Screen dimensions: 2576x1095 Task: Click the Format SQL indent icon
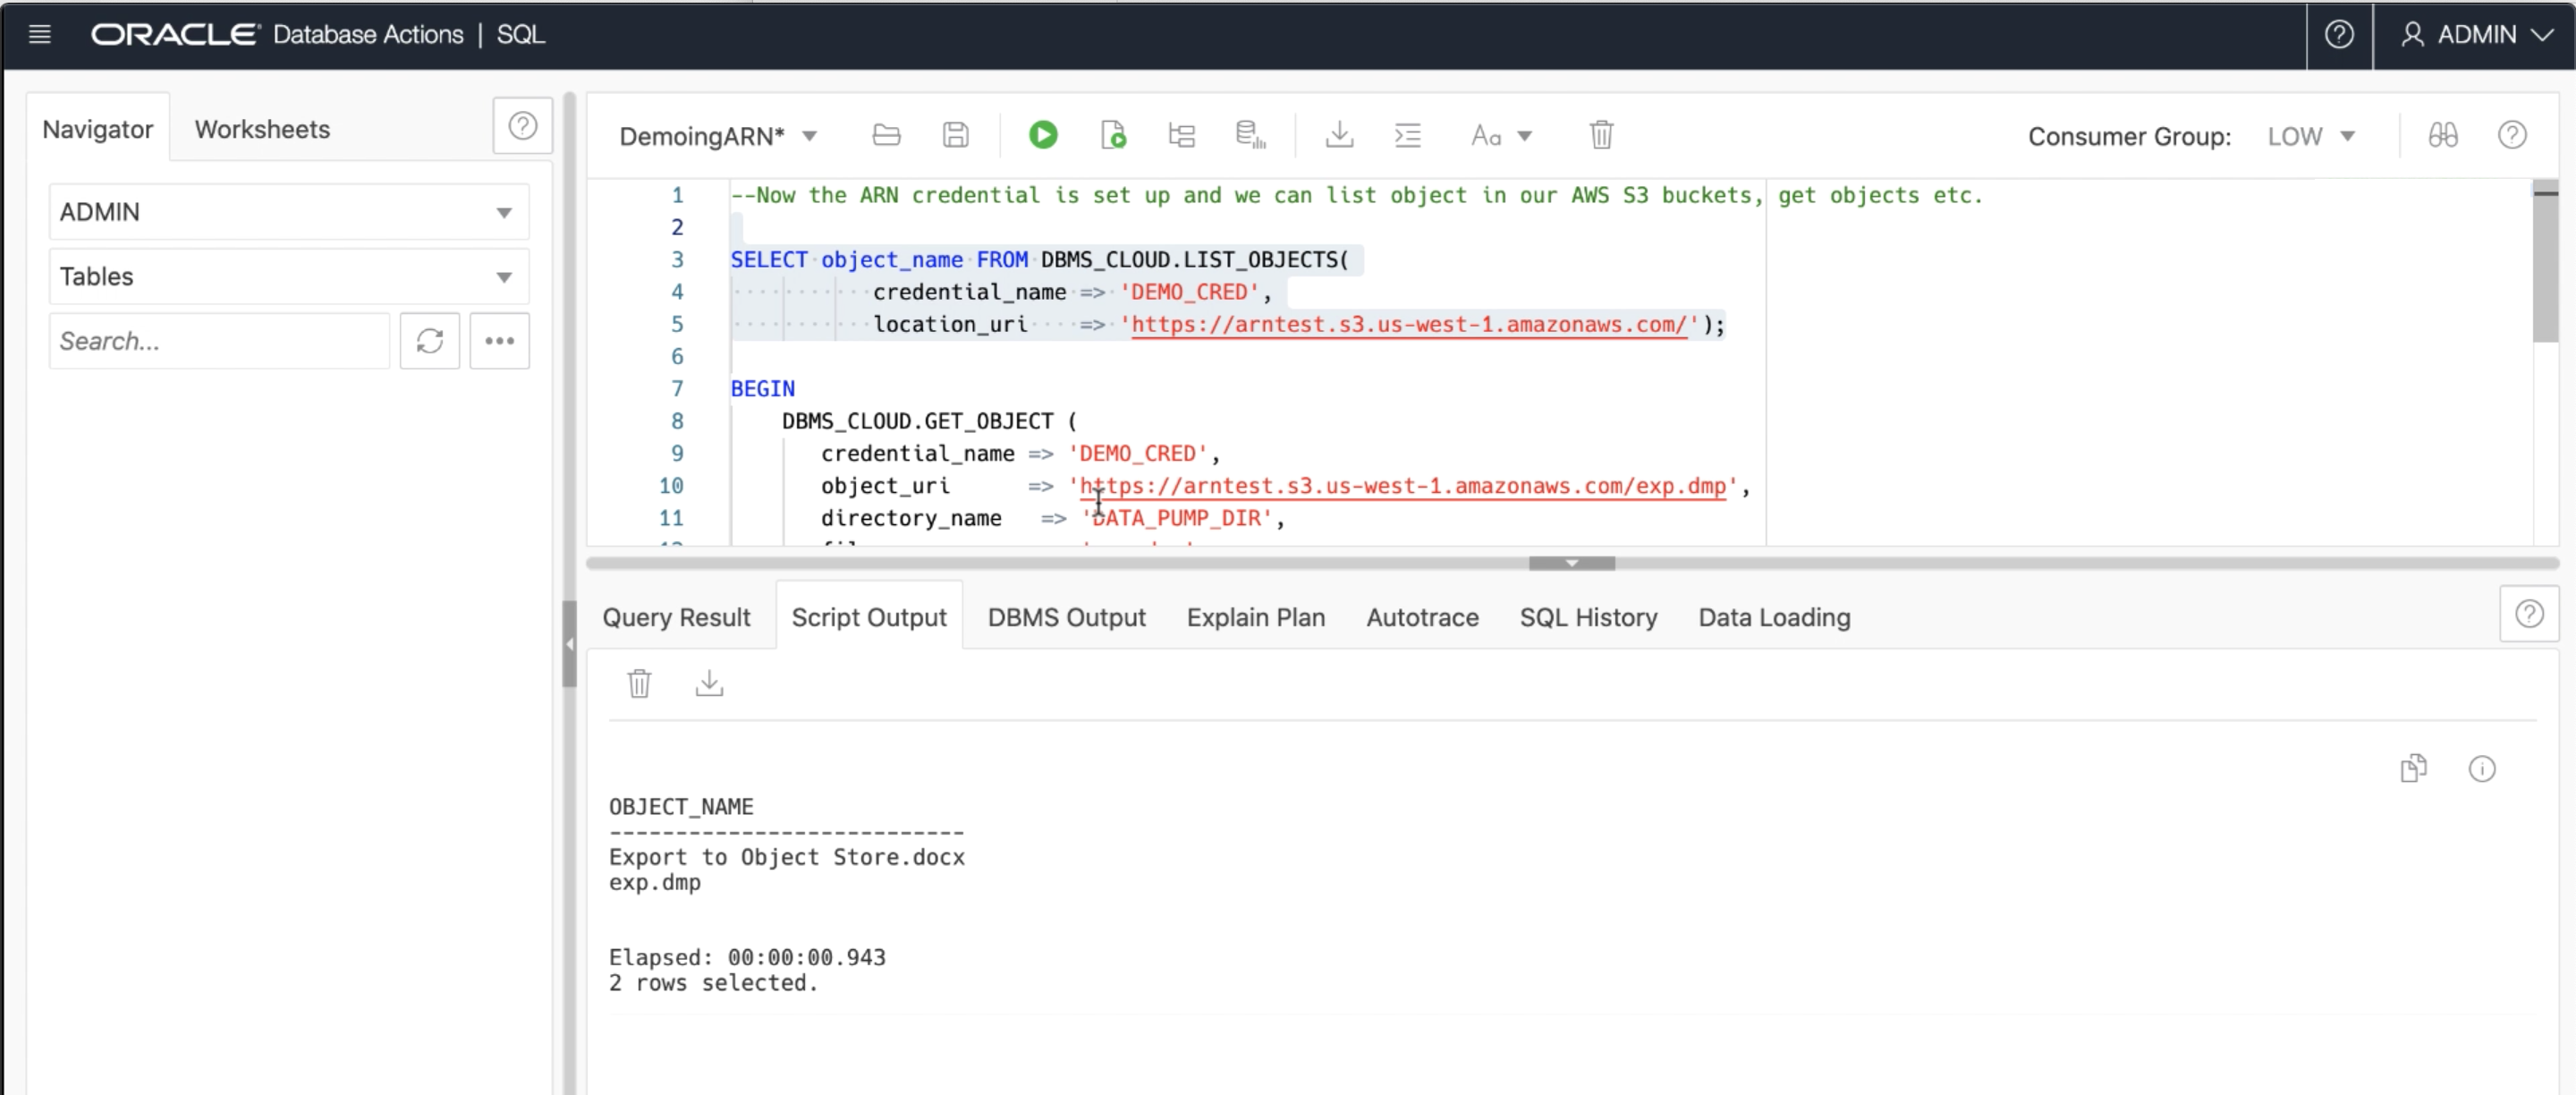coord(1407,135)
